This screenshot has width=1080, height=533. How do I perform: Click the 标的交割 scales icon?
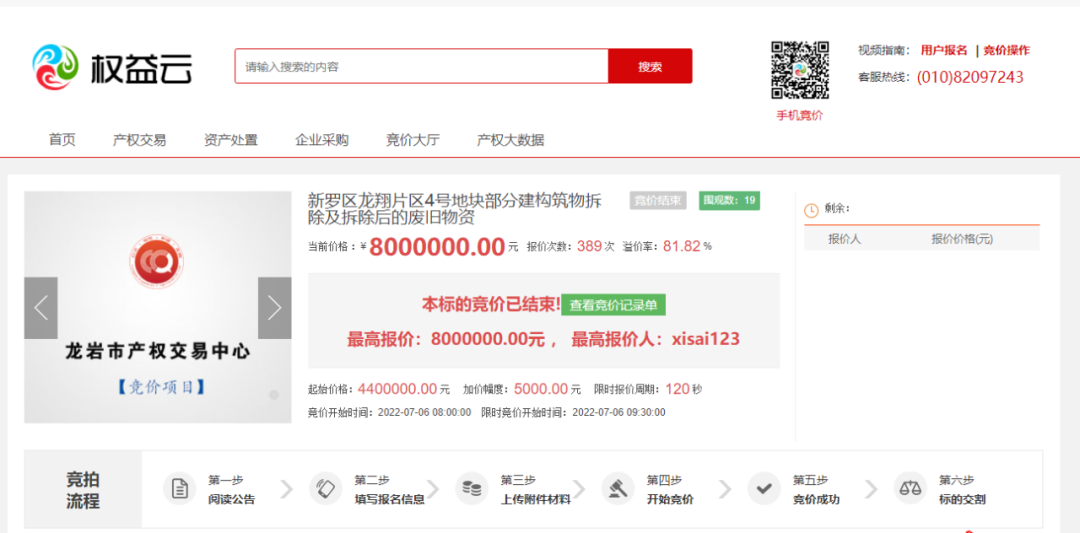[x=910, y=489]
